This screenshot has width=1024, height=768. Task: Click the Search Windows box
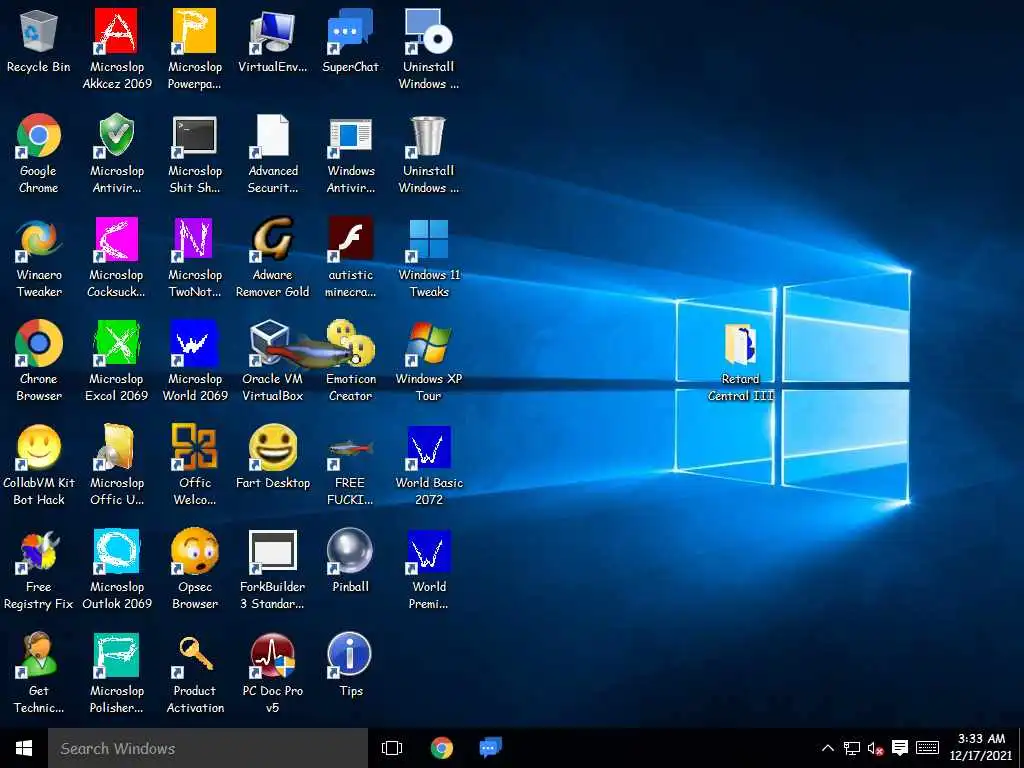208,748
